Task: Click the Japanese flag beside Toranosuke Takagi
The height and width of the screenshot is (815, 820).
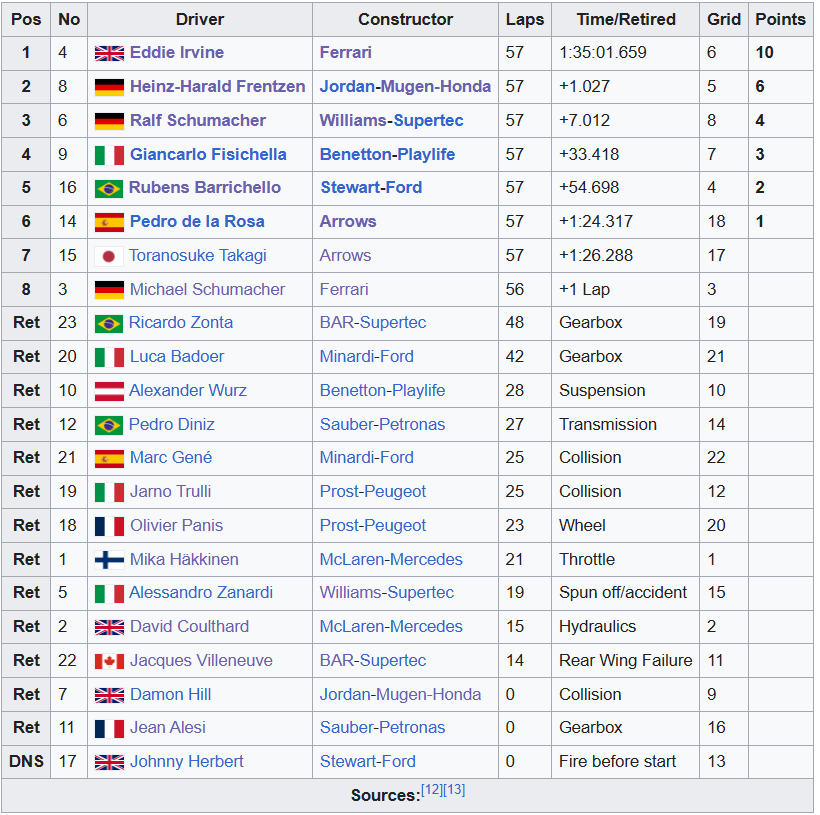Action: click(x=109, y=256)
